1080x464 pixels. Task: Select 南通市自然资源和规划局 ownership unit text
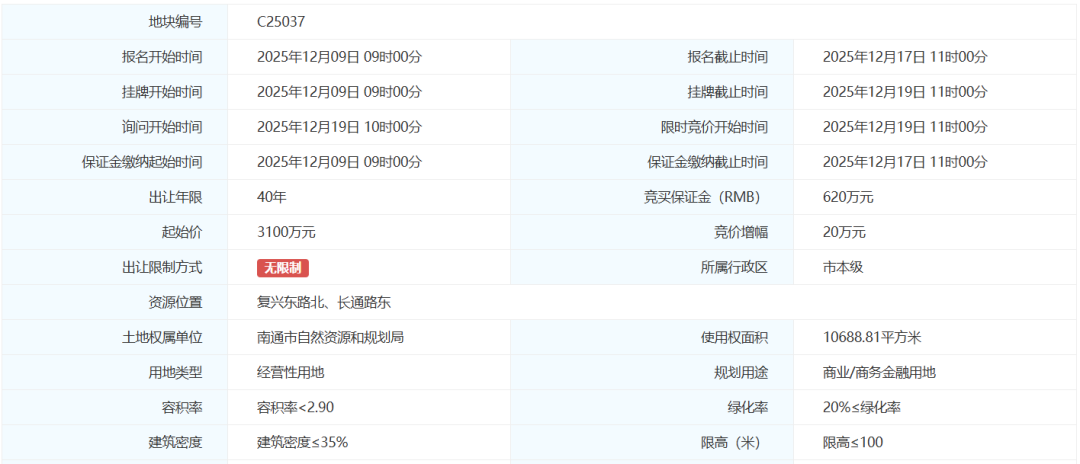(x=330, y=337)
